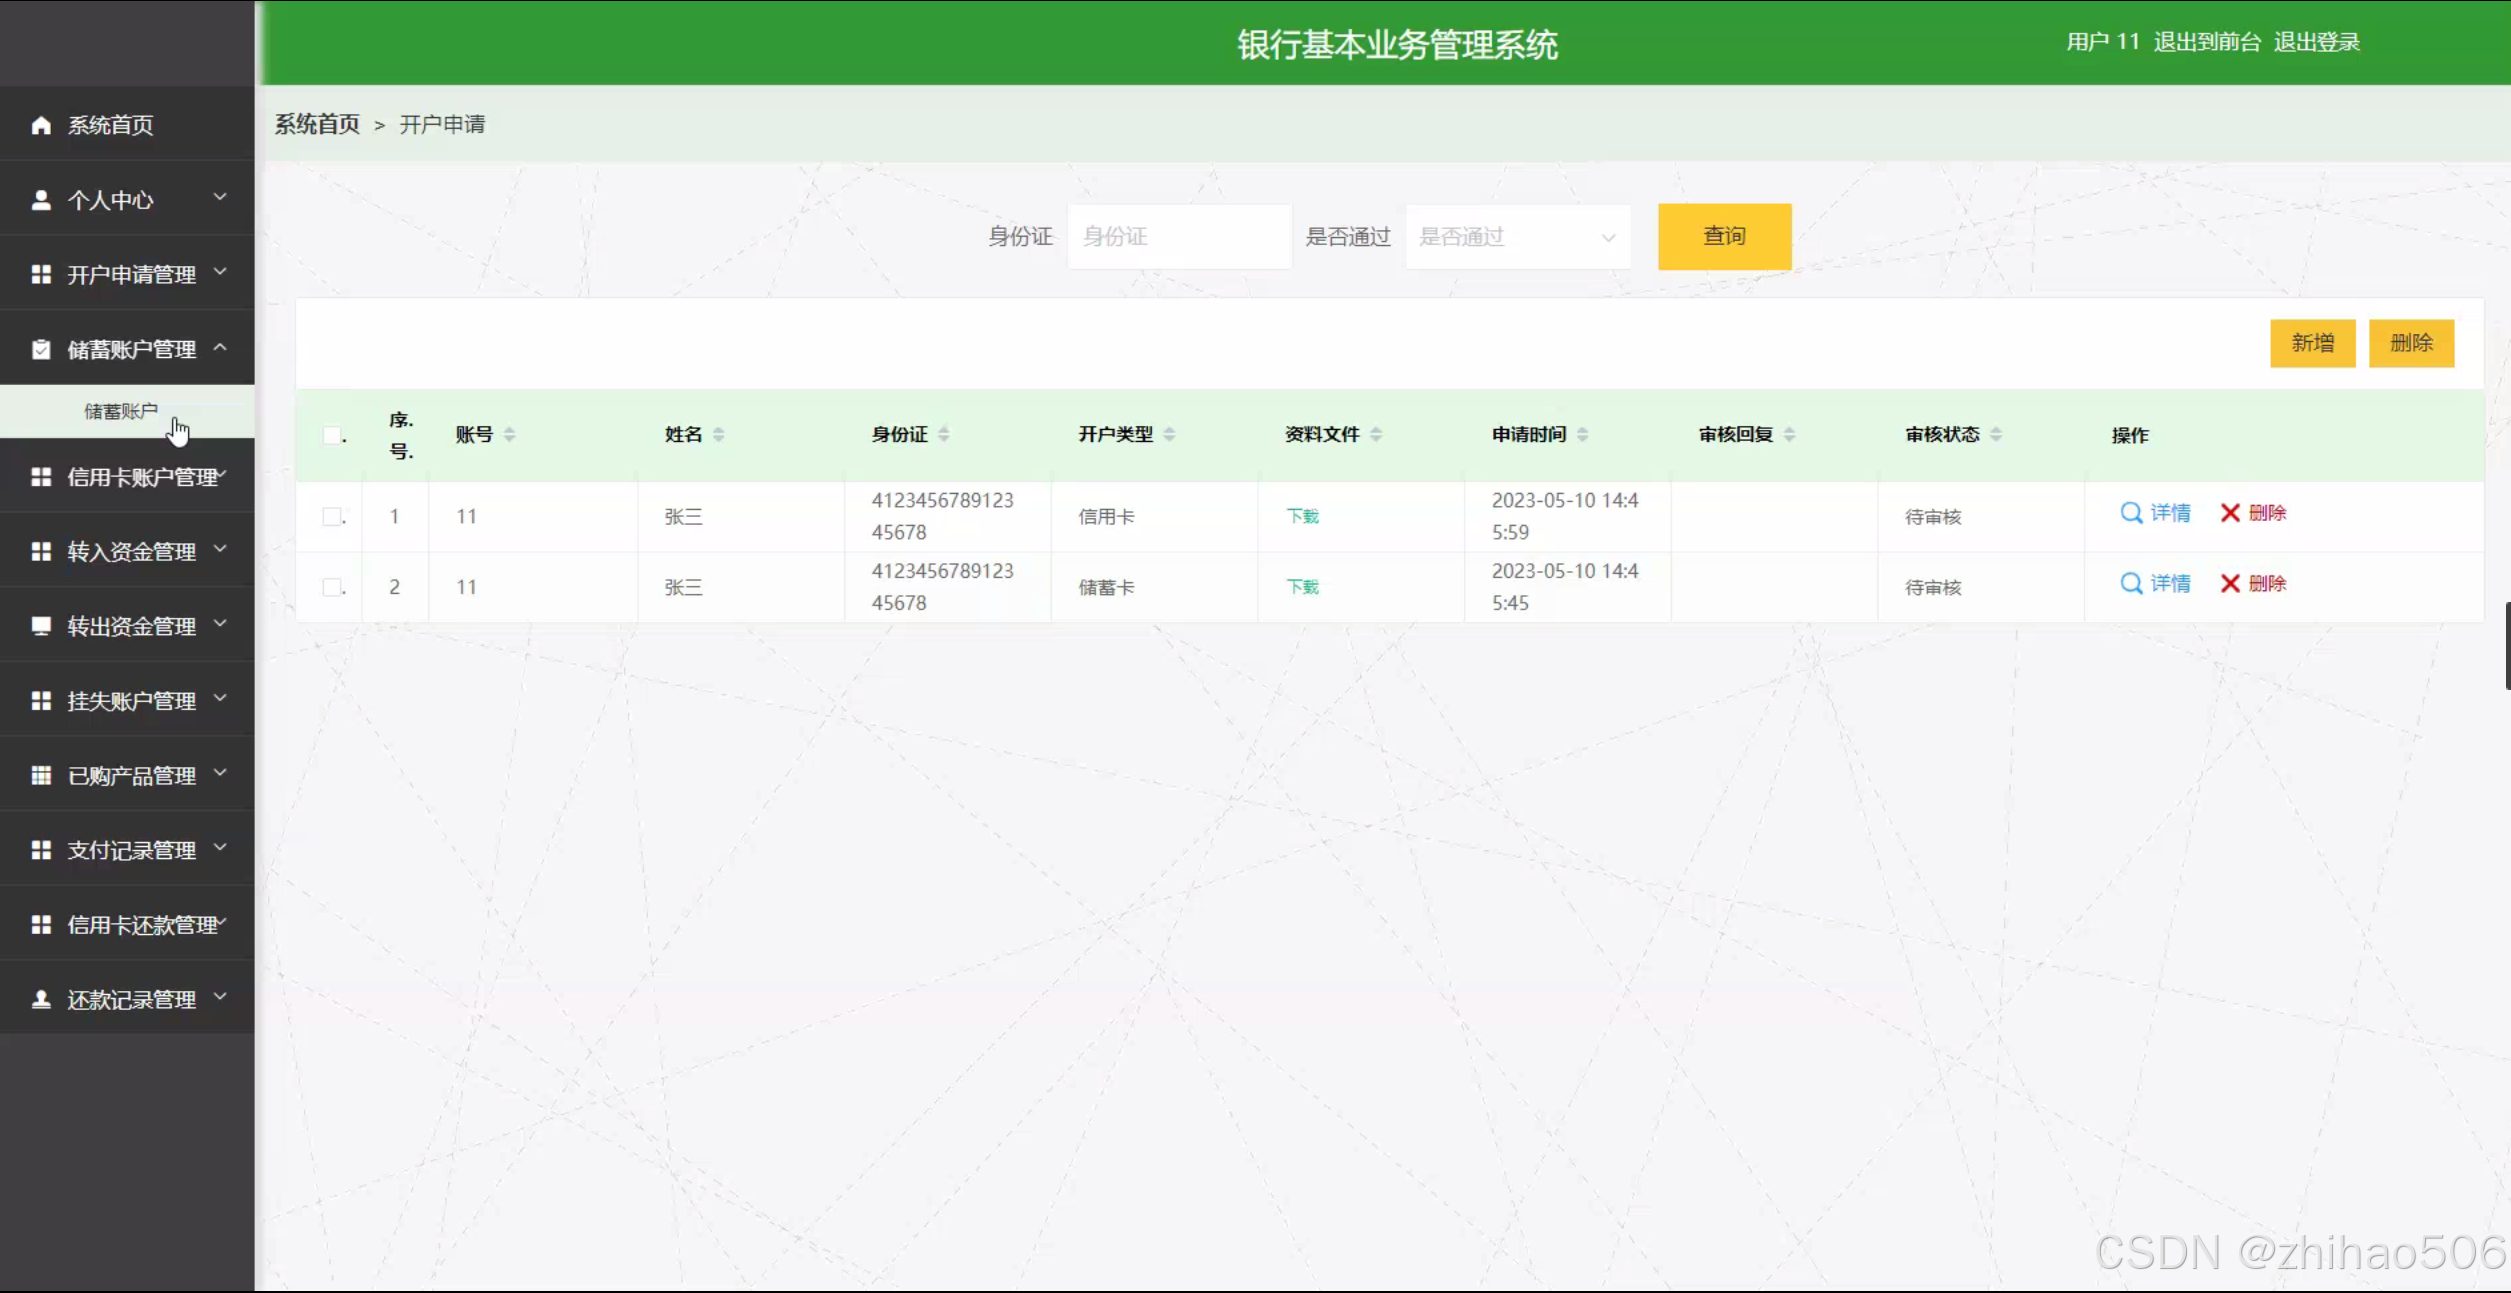
Task: Toggle the select-all checkbox in table header
Action: tap(332, 435)
